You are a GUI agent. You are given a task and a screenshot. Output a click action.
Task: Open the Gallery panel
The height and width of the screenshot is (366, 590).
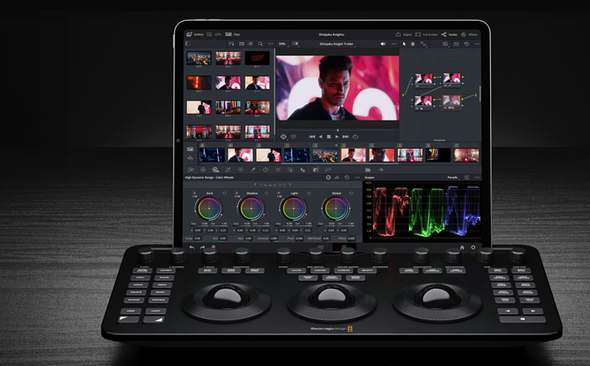click(195, 34)
